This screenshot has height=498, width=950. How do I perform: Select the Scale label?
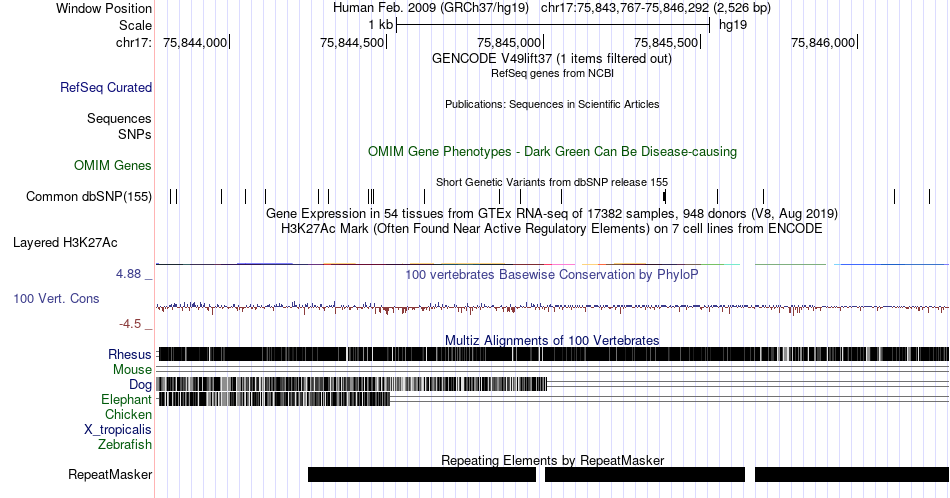[x=135, y=25]
